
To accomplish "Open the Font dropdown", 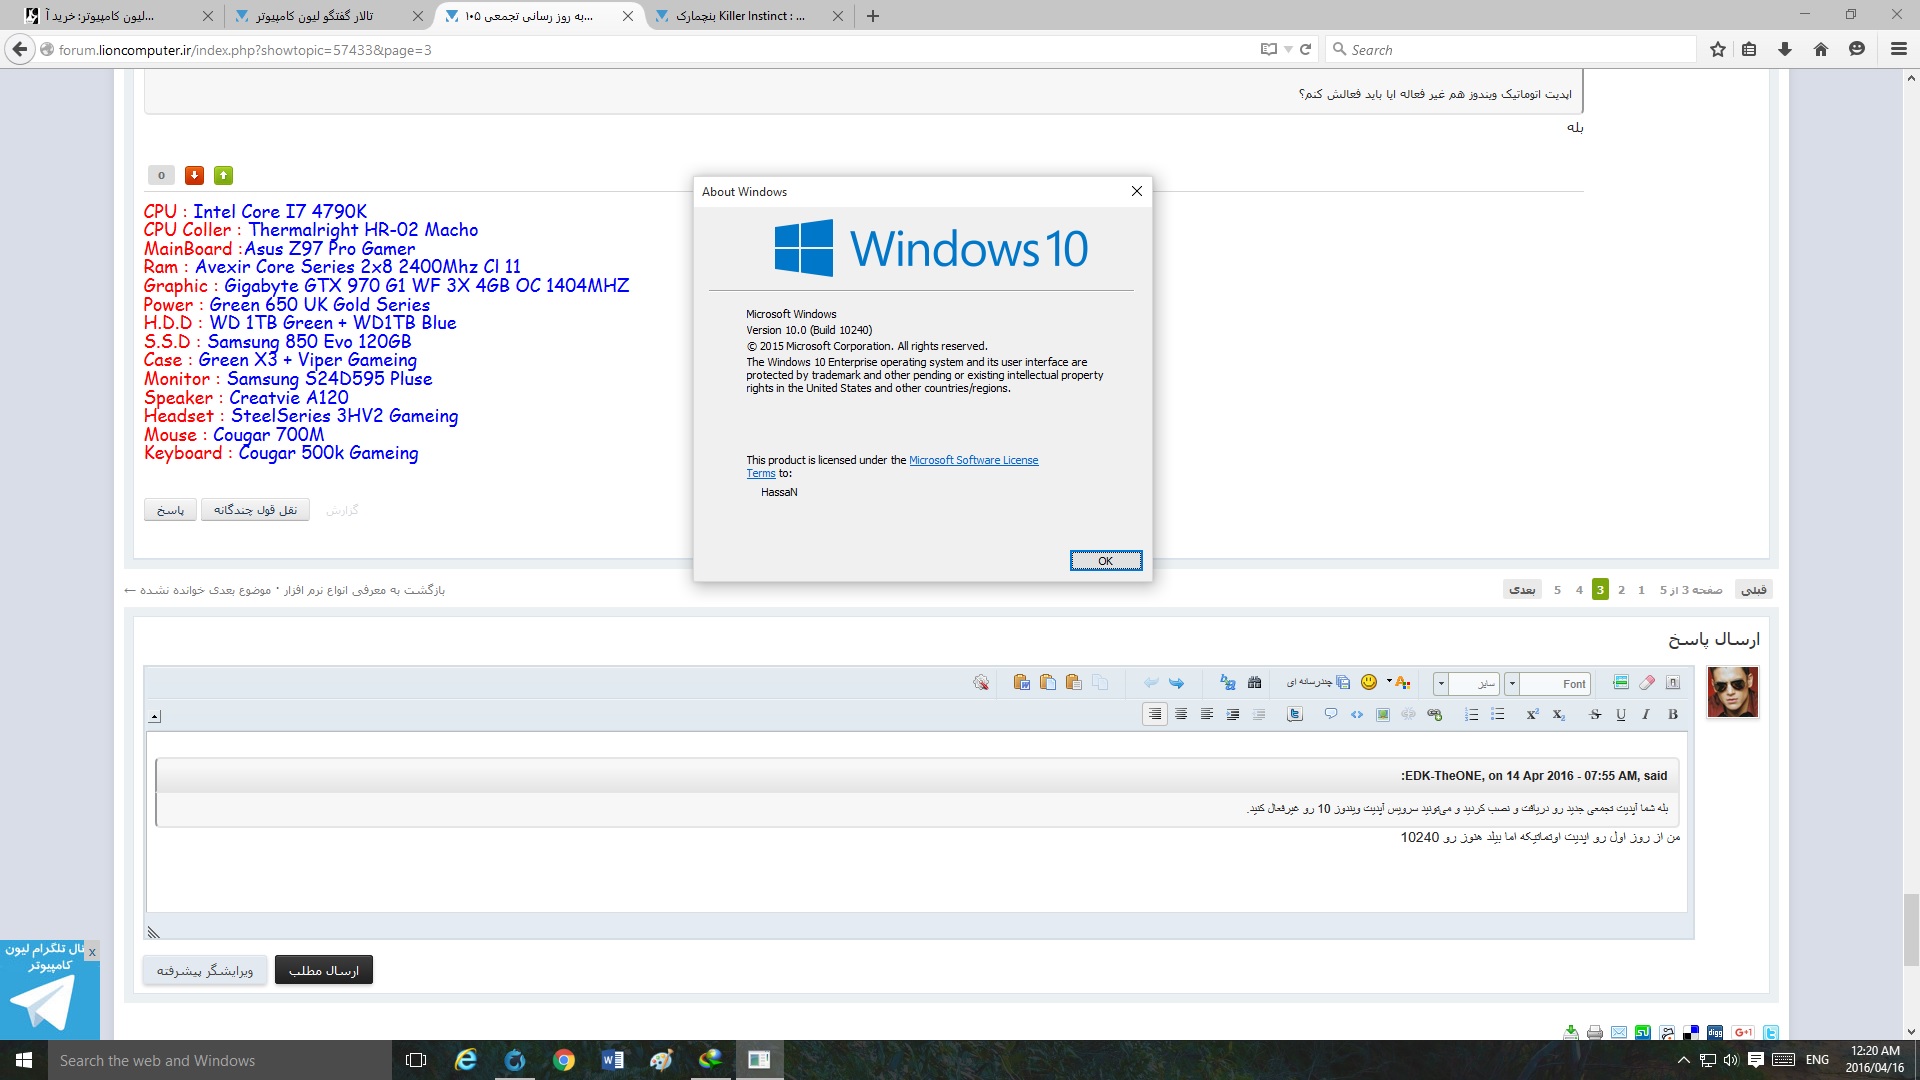I will point(1512,684).
